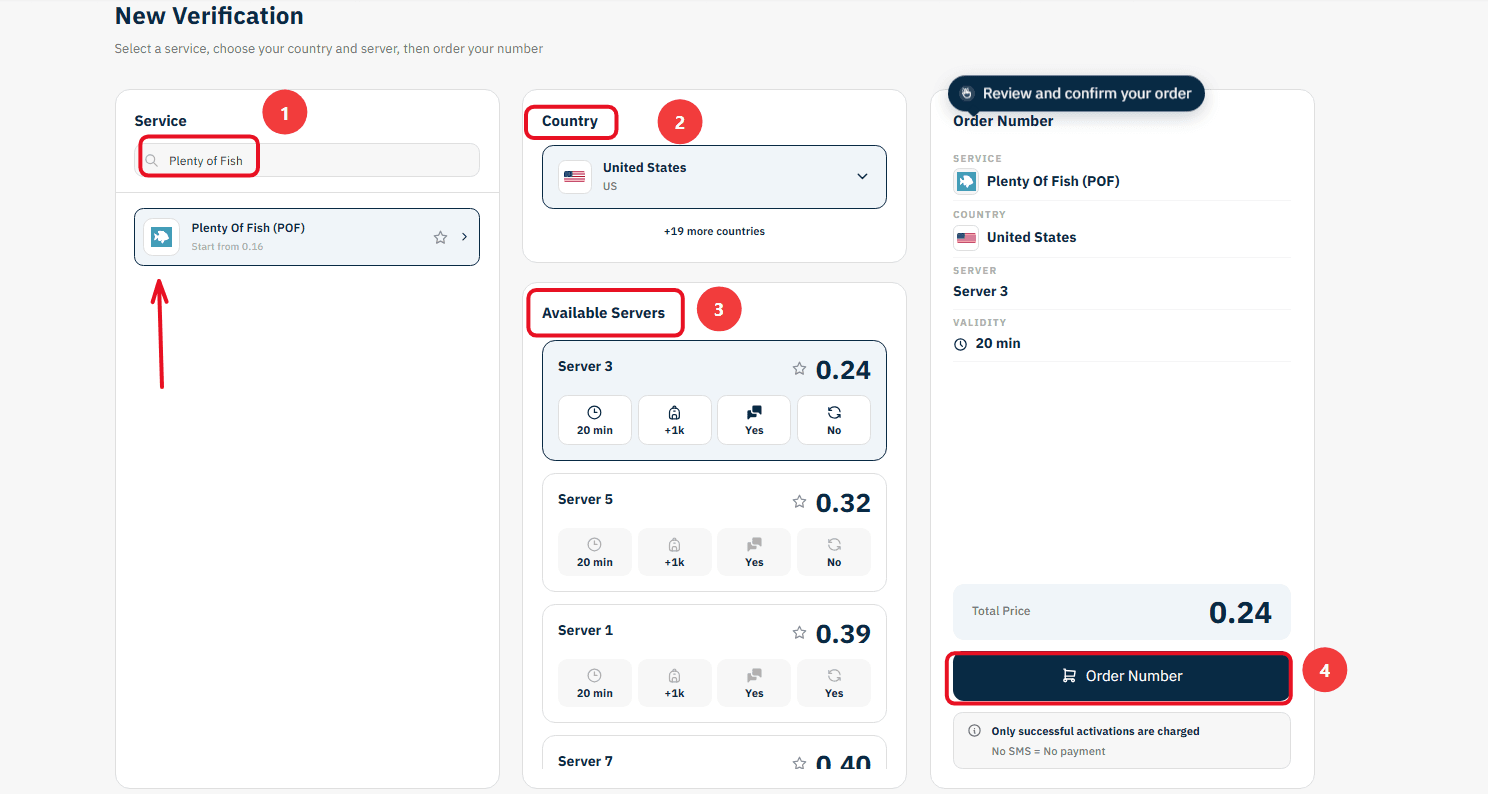Click the clock icon in Server 3
This screenshot has height=794, width=1488.
tap(594, 412)
